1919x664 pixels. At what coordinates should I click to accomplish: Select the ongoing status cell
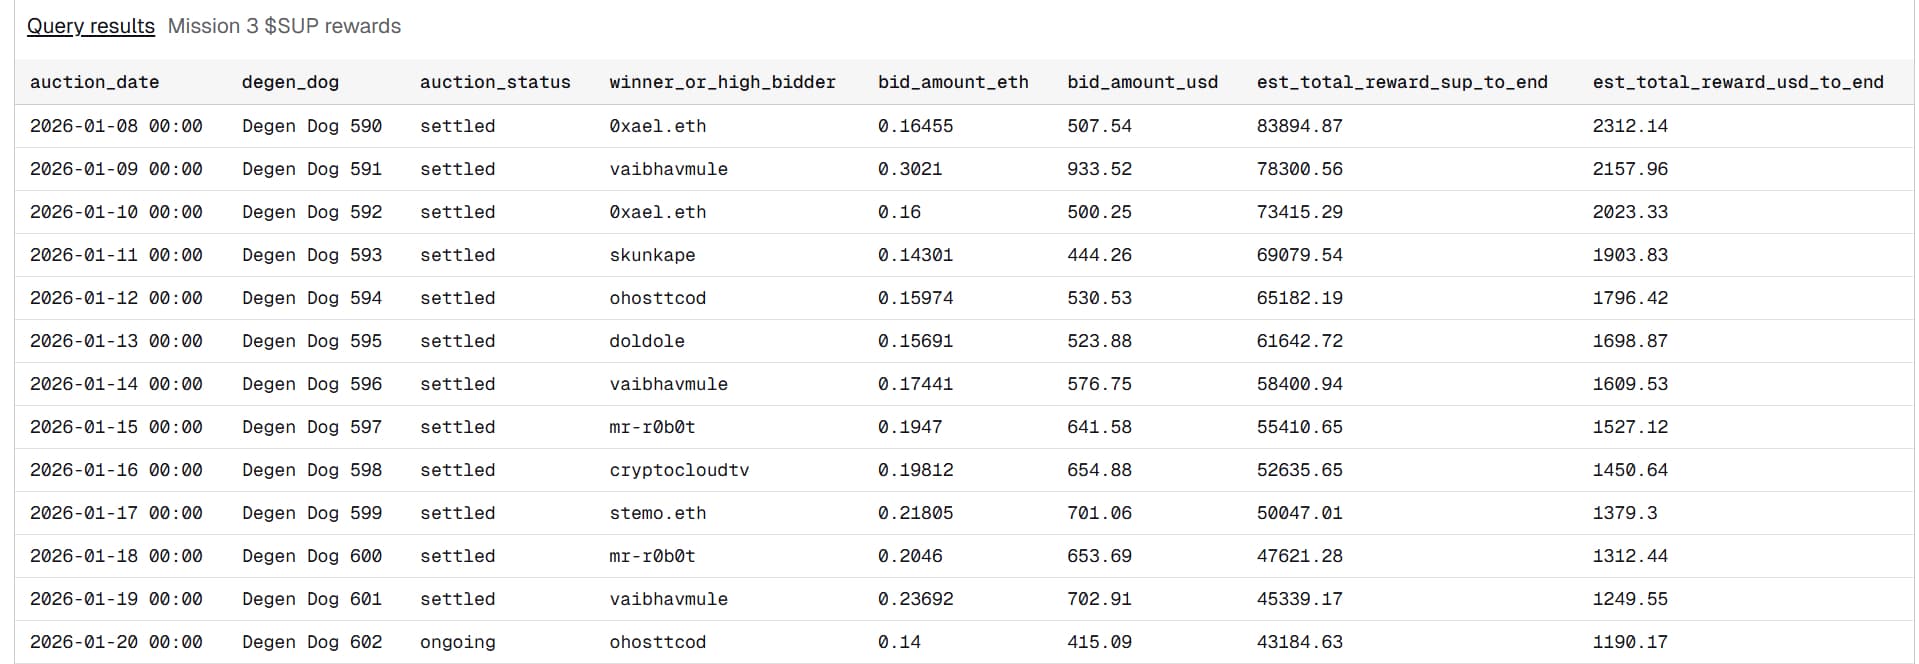(x=457, y=642)
